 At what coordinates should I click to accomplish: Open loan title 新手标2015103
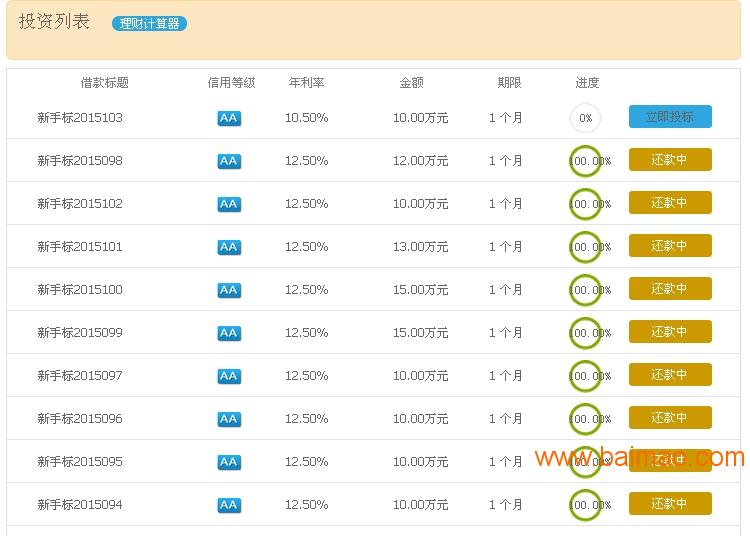tap(80, 118)
